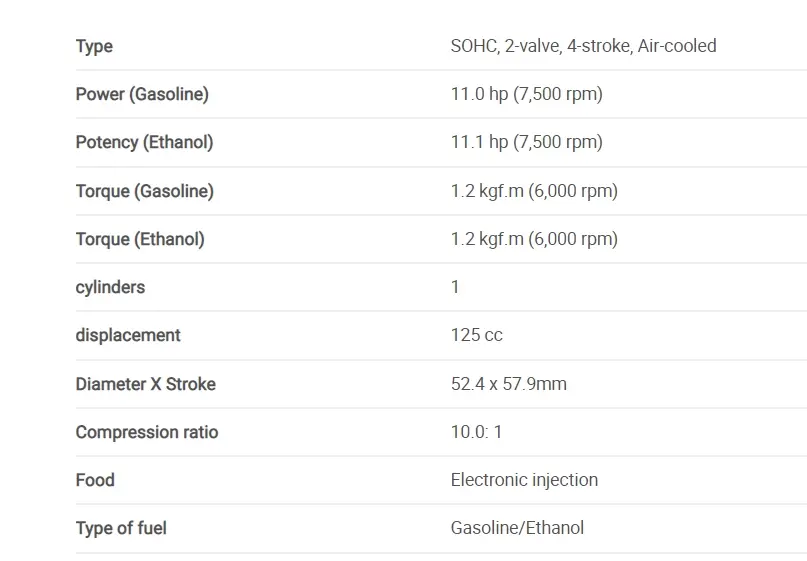Select the '11.1 hp (7,500 rpm)' value
The height and width of the screenshot is (561, 807).
click(x=527, y=142)
